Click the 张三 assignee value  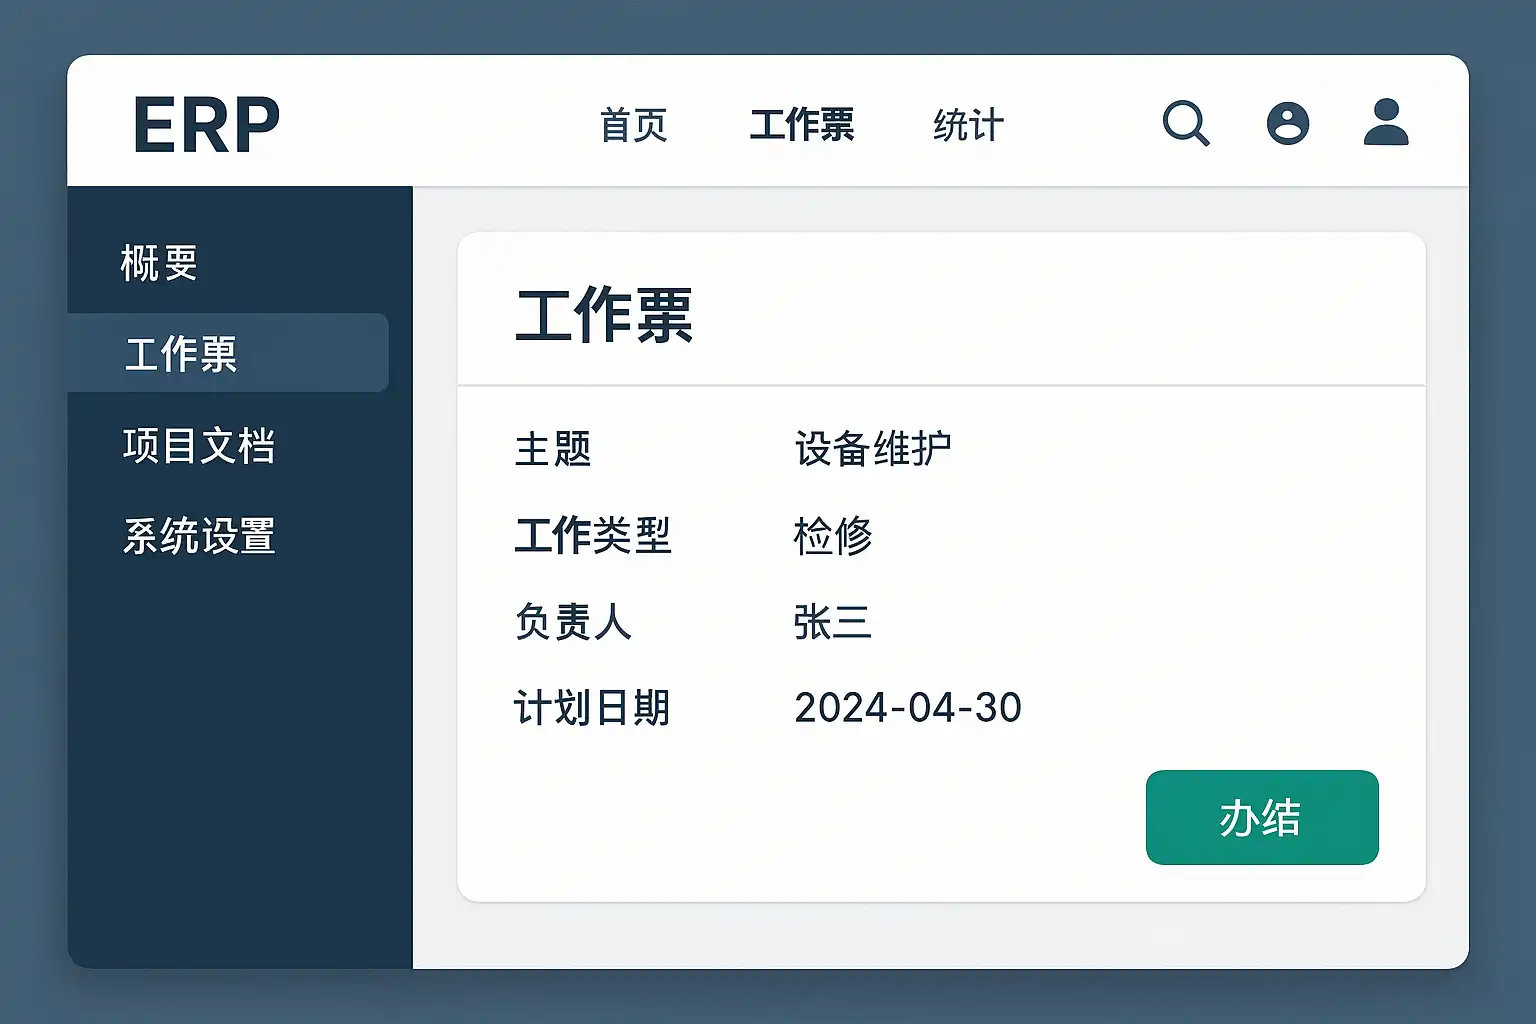[833, 622]
